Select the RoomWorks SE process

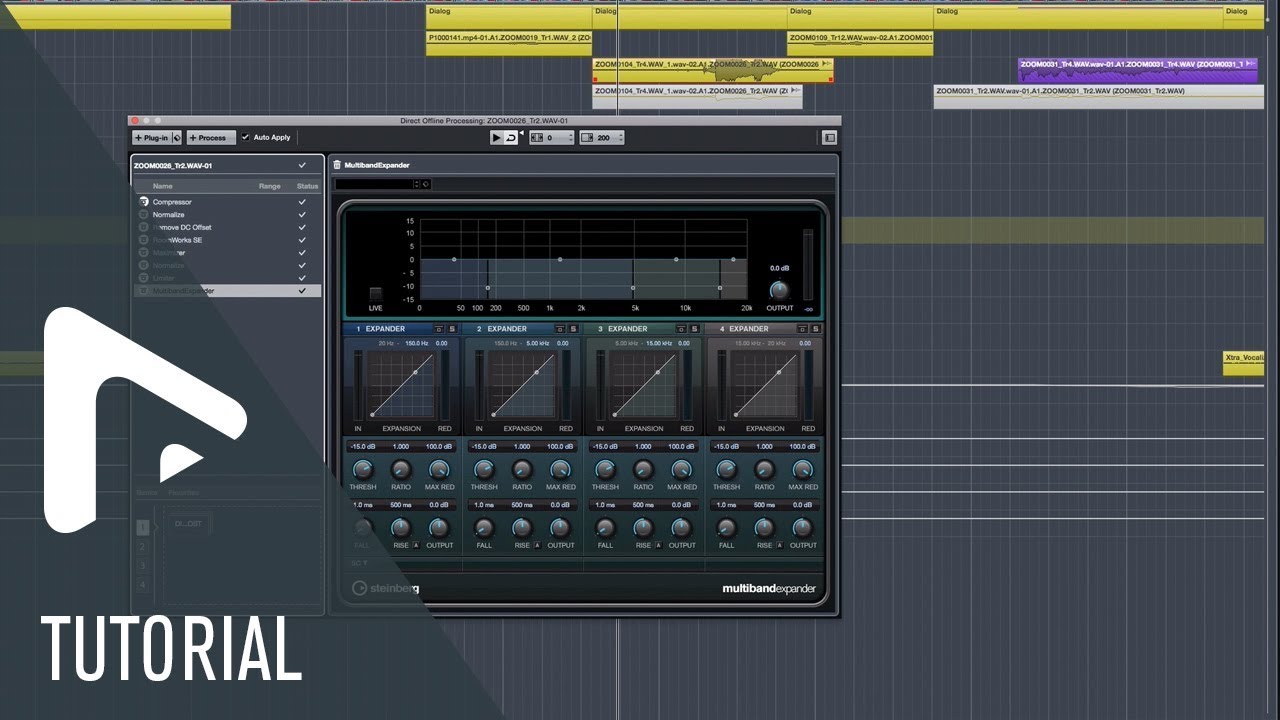(x=228, y=240)
